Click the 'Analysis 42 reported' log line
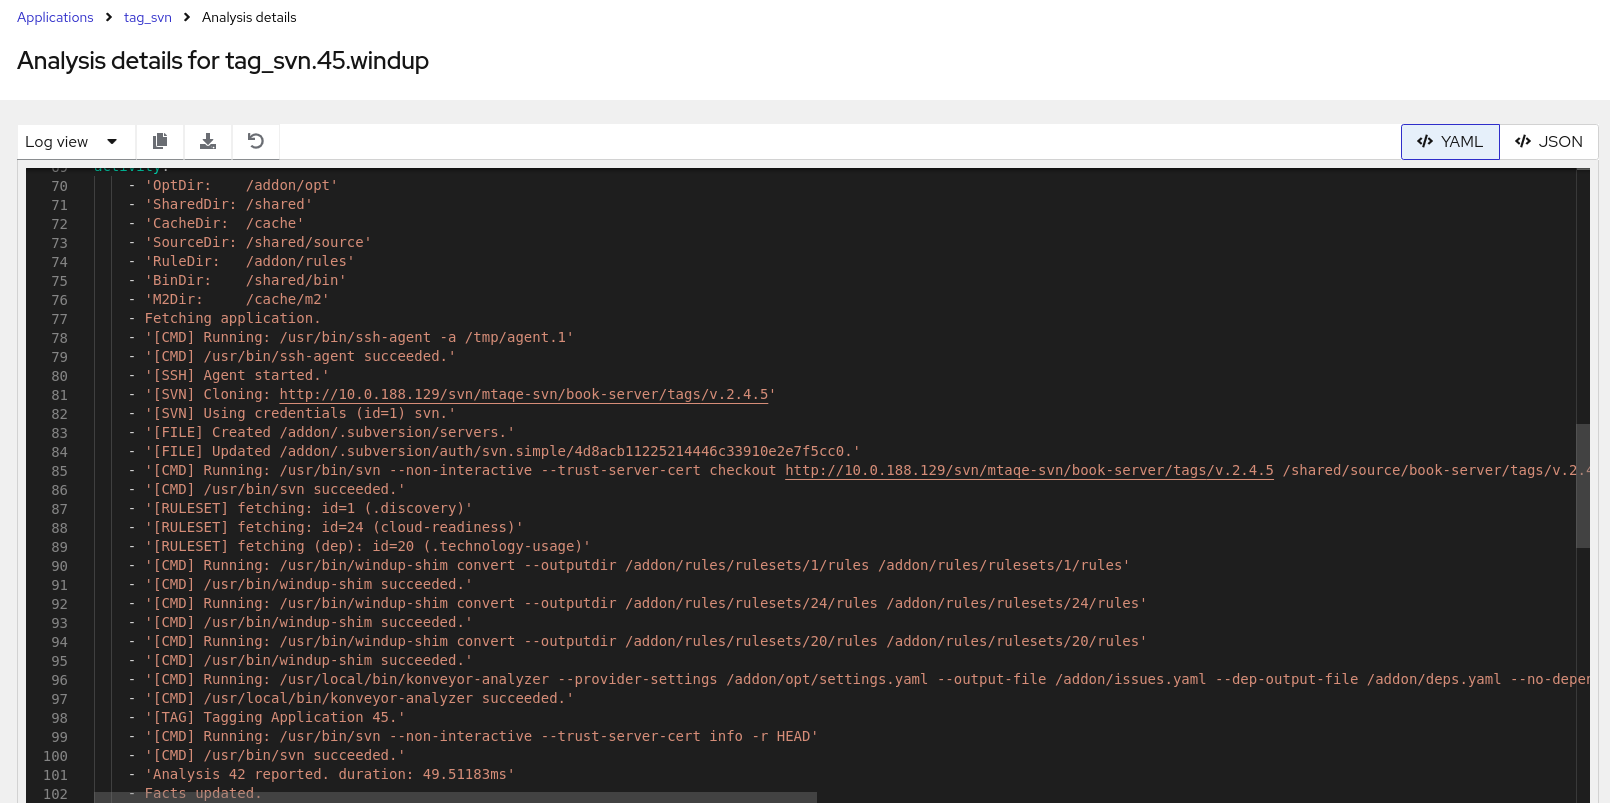The image size is (1610, 803). (x=330, y=774)
